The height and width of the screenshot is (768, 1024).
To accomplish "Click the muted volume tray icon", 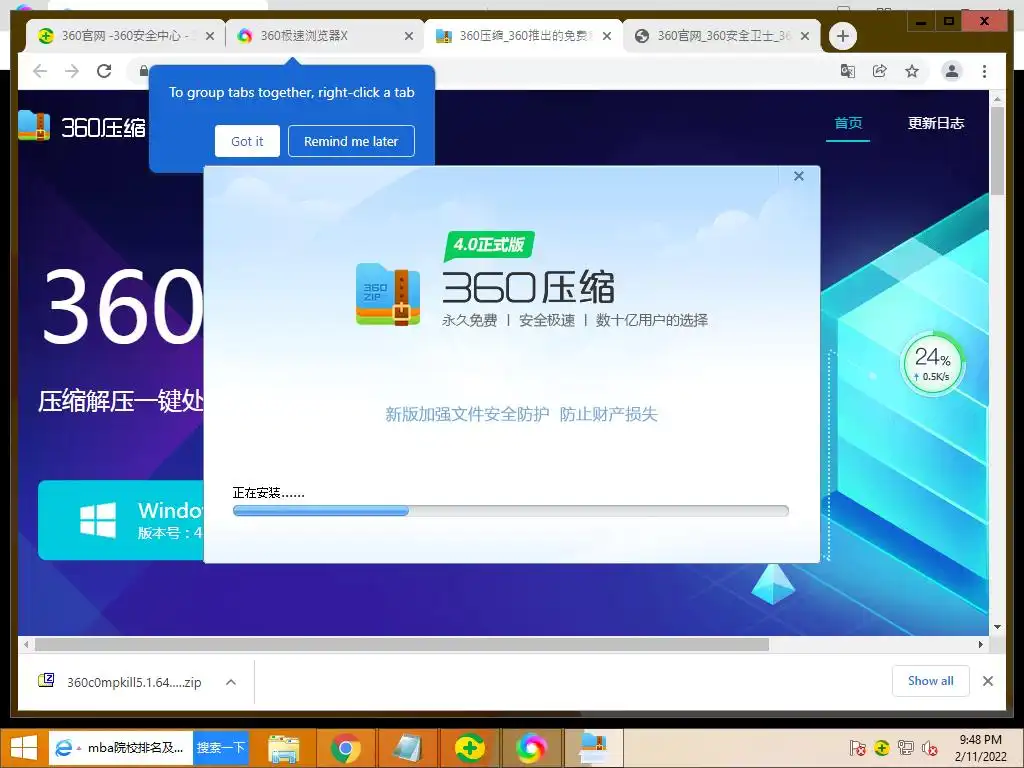I will tap(929, 748).
